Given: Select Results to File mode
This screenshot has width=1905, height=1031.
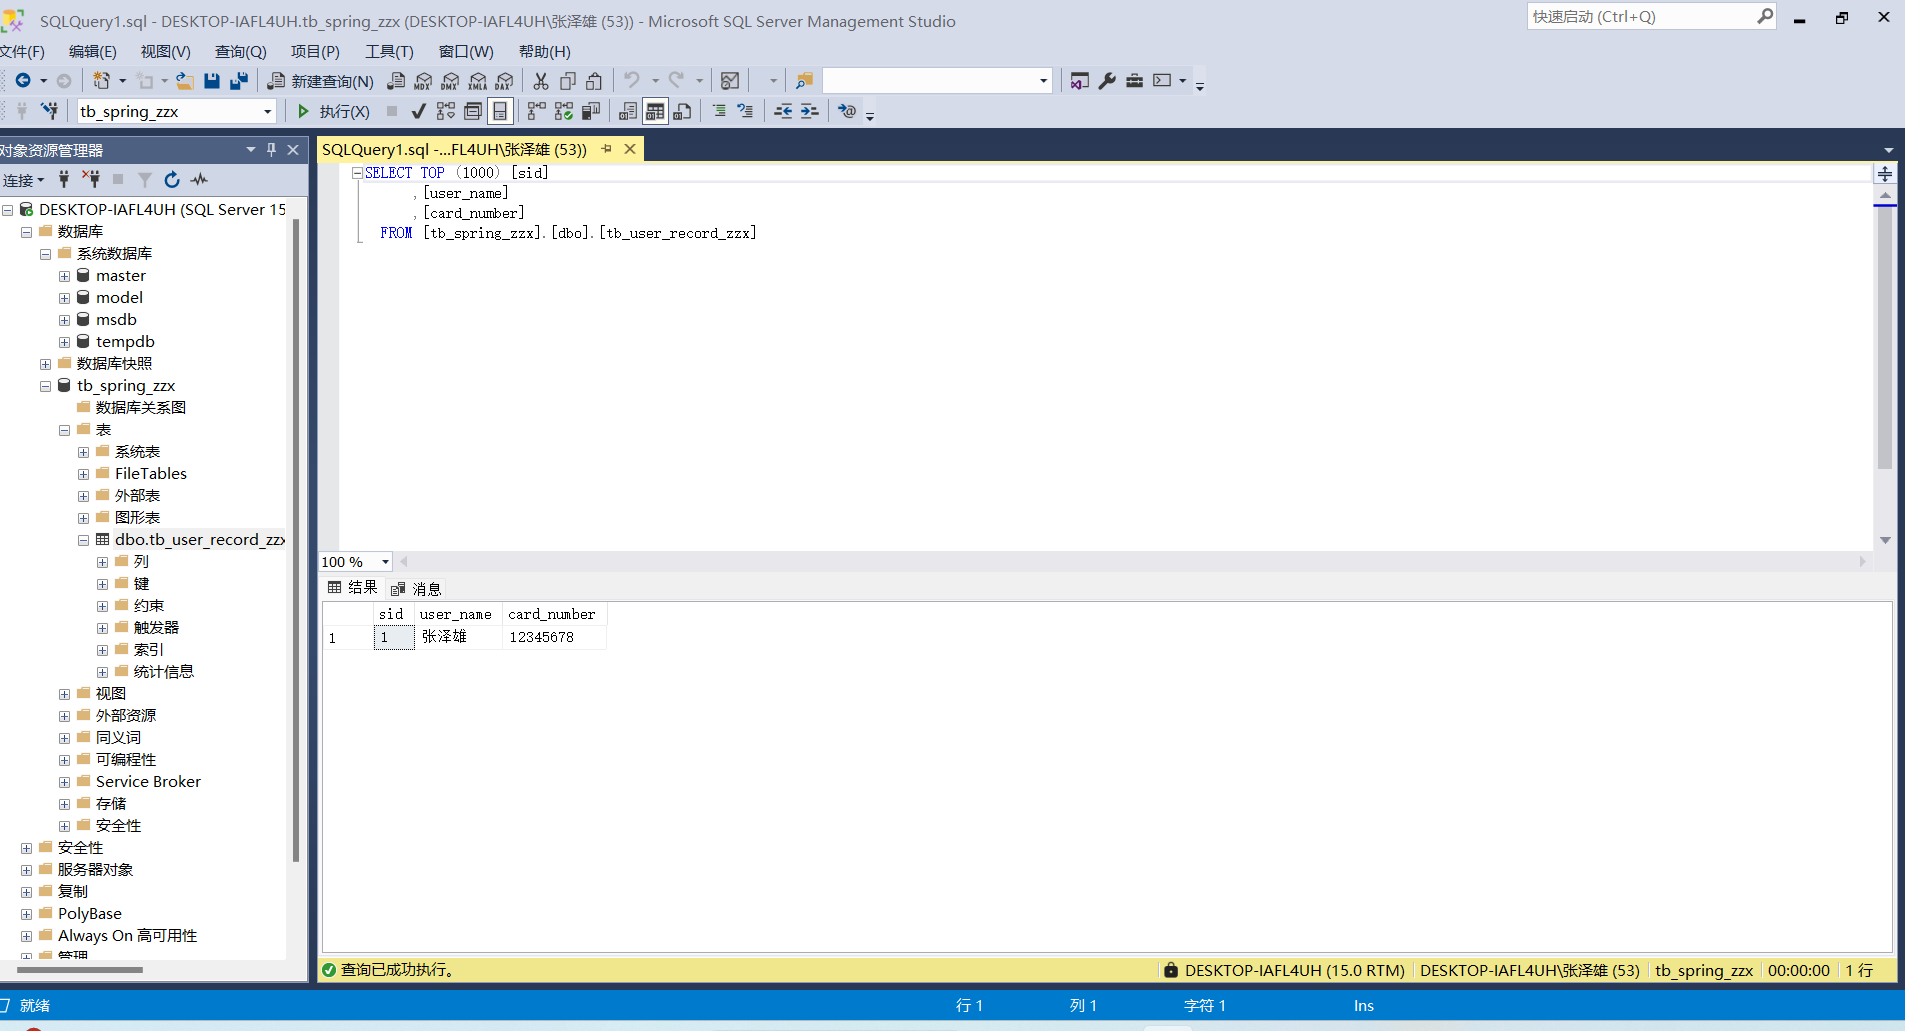Looking at the screenshot, I should 682,111.
